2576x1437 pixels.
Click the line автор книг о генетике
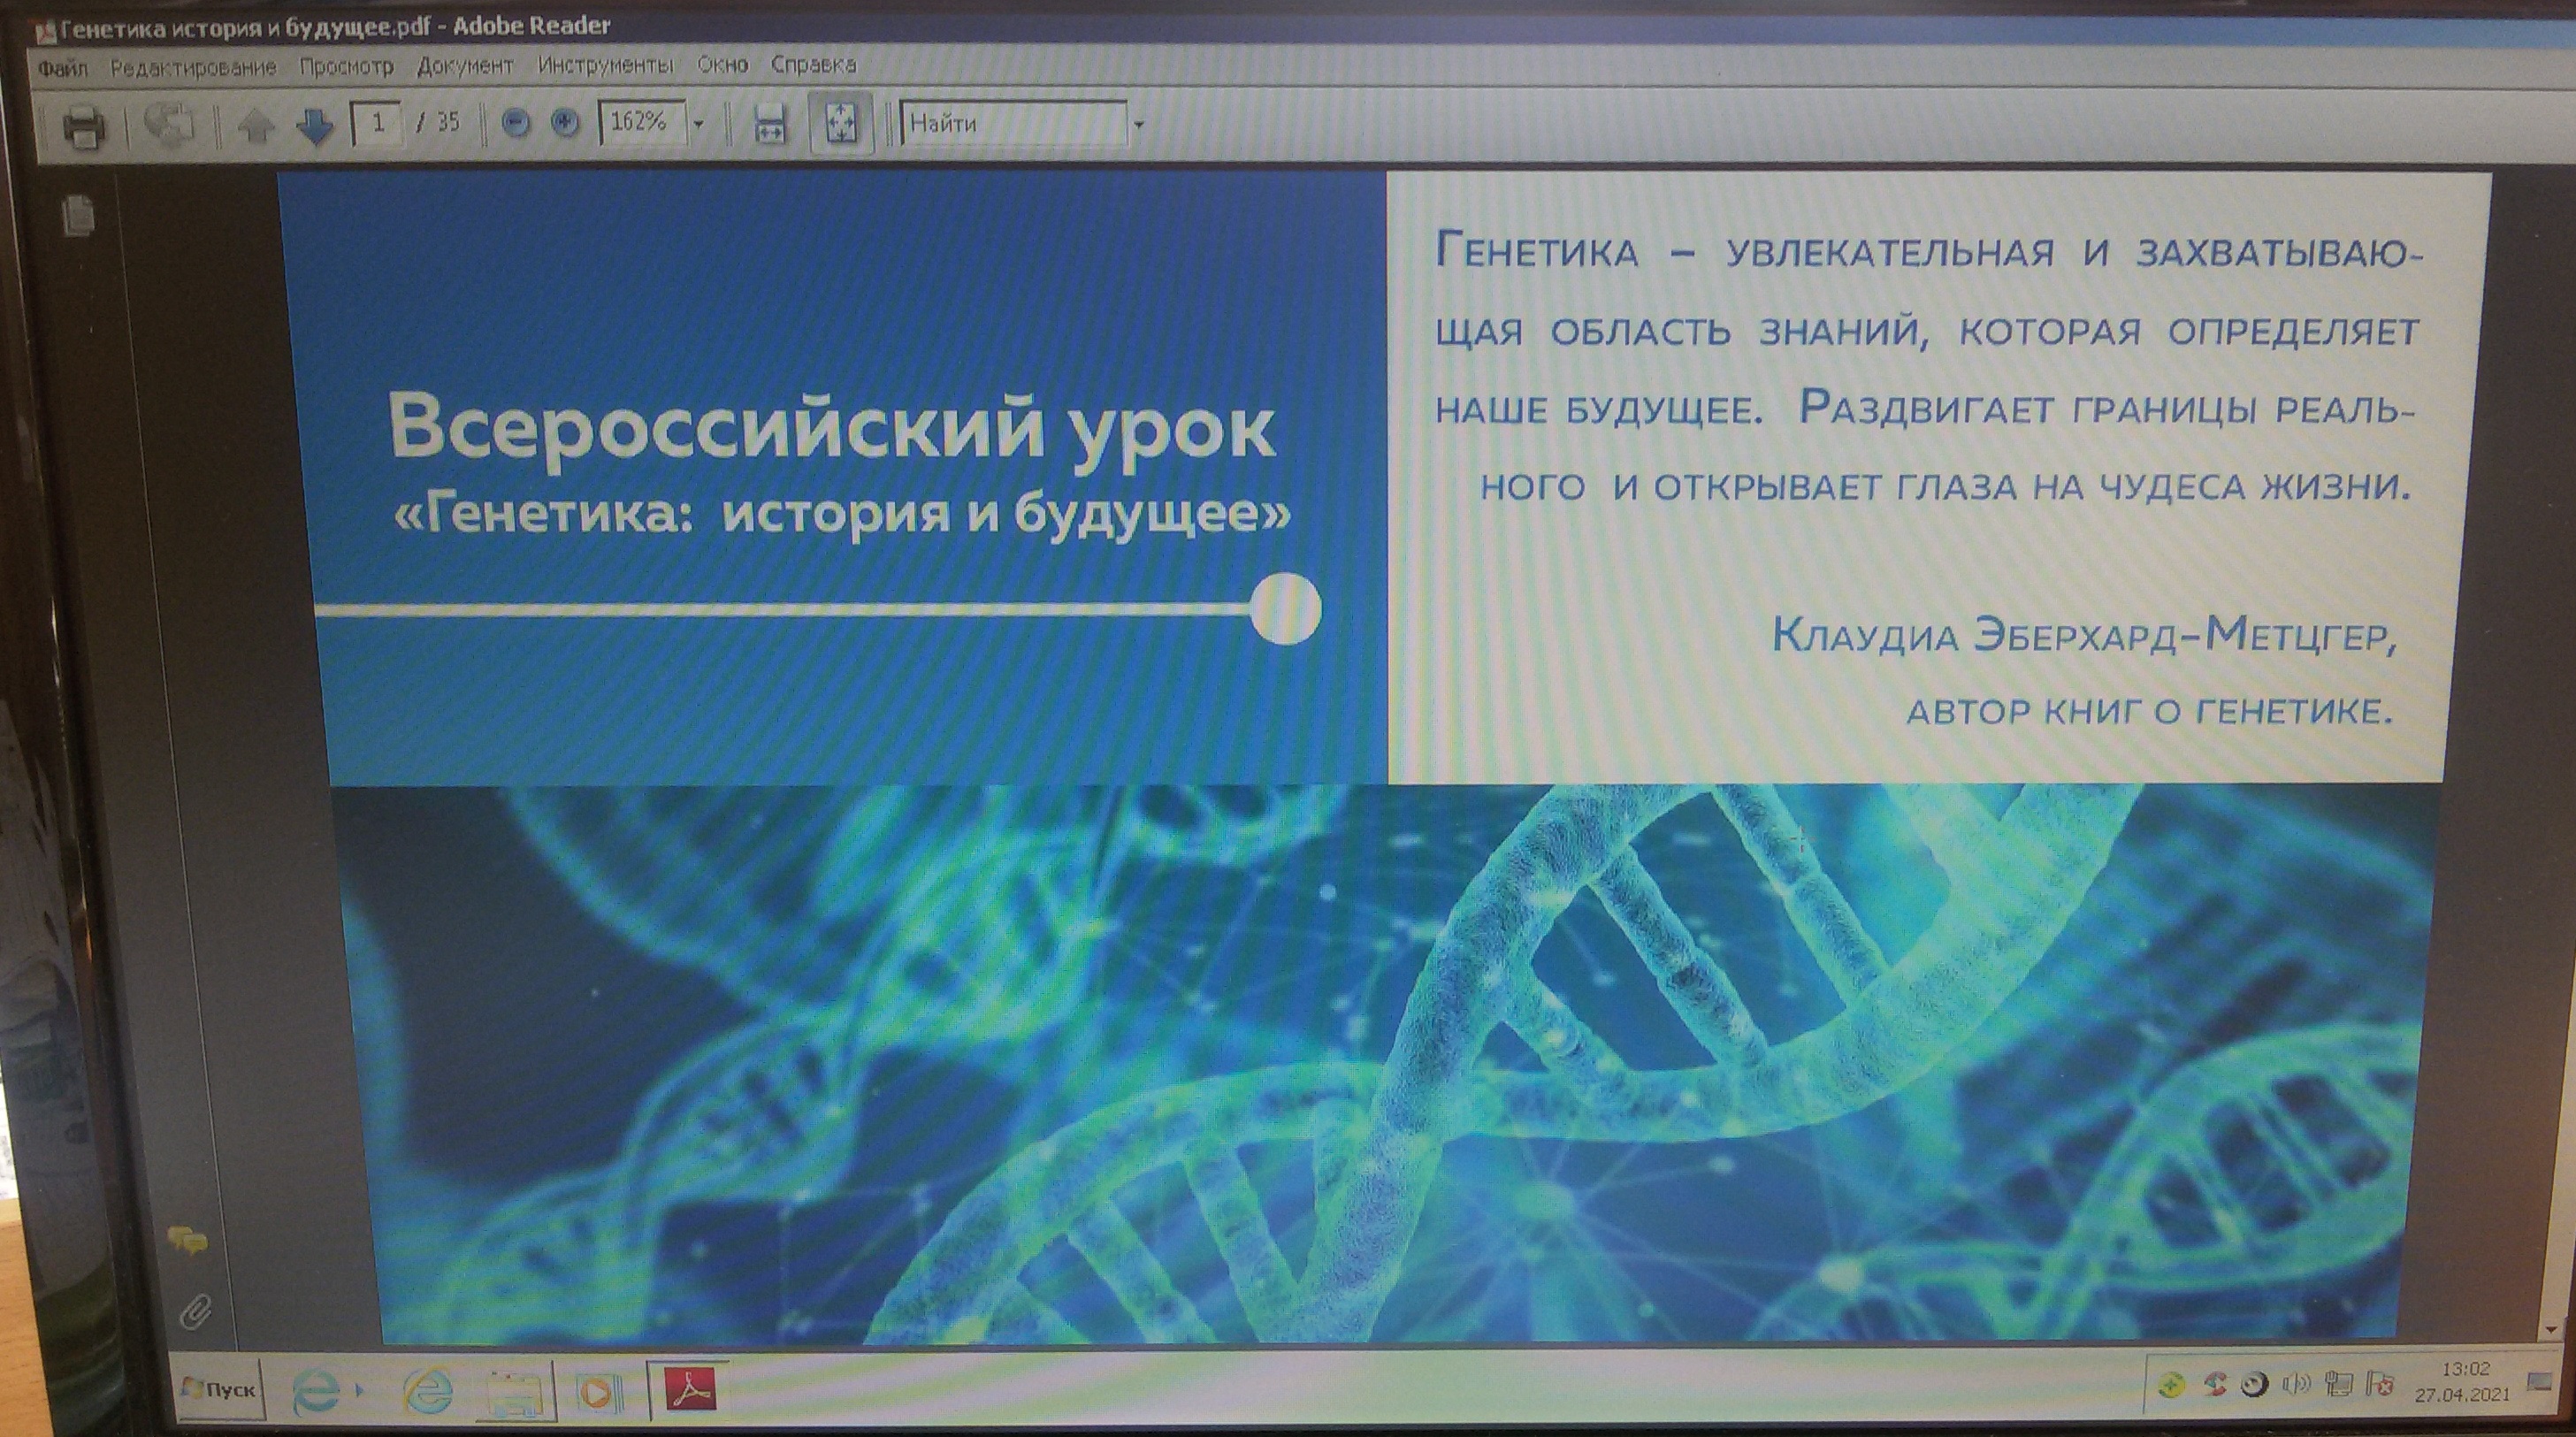click(x=2149, y=711)
